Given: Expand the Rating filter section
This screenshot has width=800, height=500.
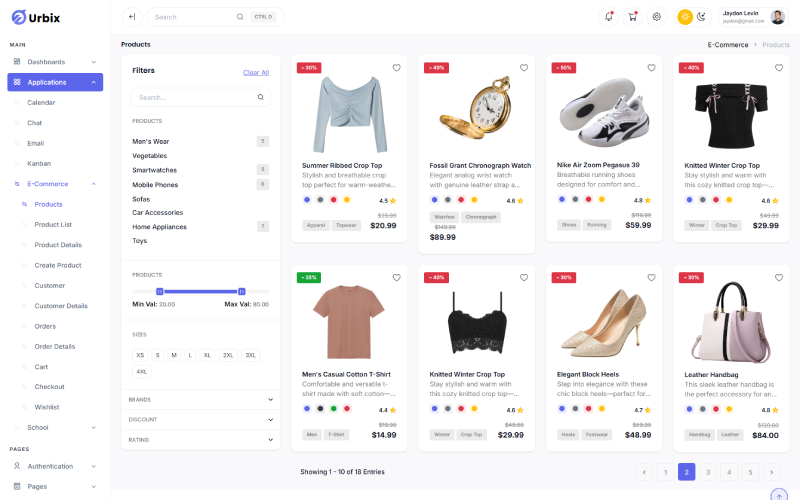Looking at the screenshot, I should [270, 439].
